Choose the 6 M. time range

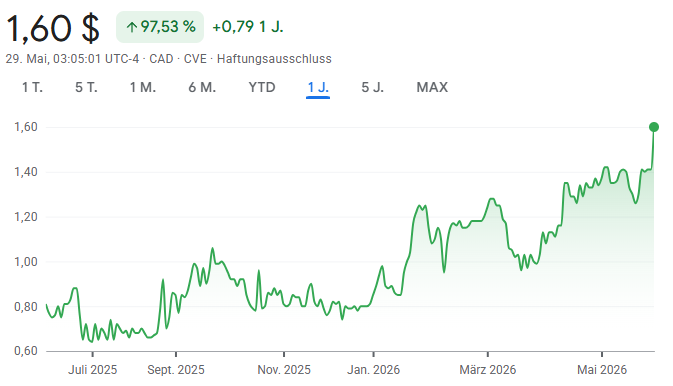click(202, 87)
